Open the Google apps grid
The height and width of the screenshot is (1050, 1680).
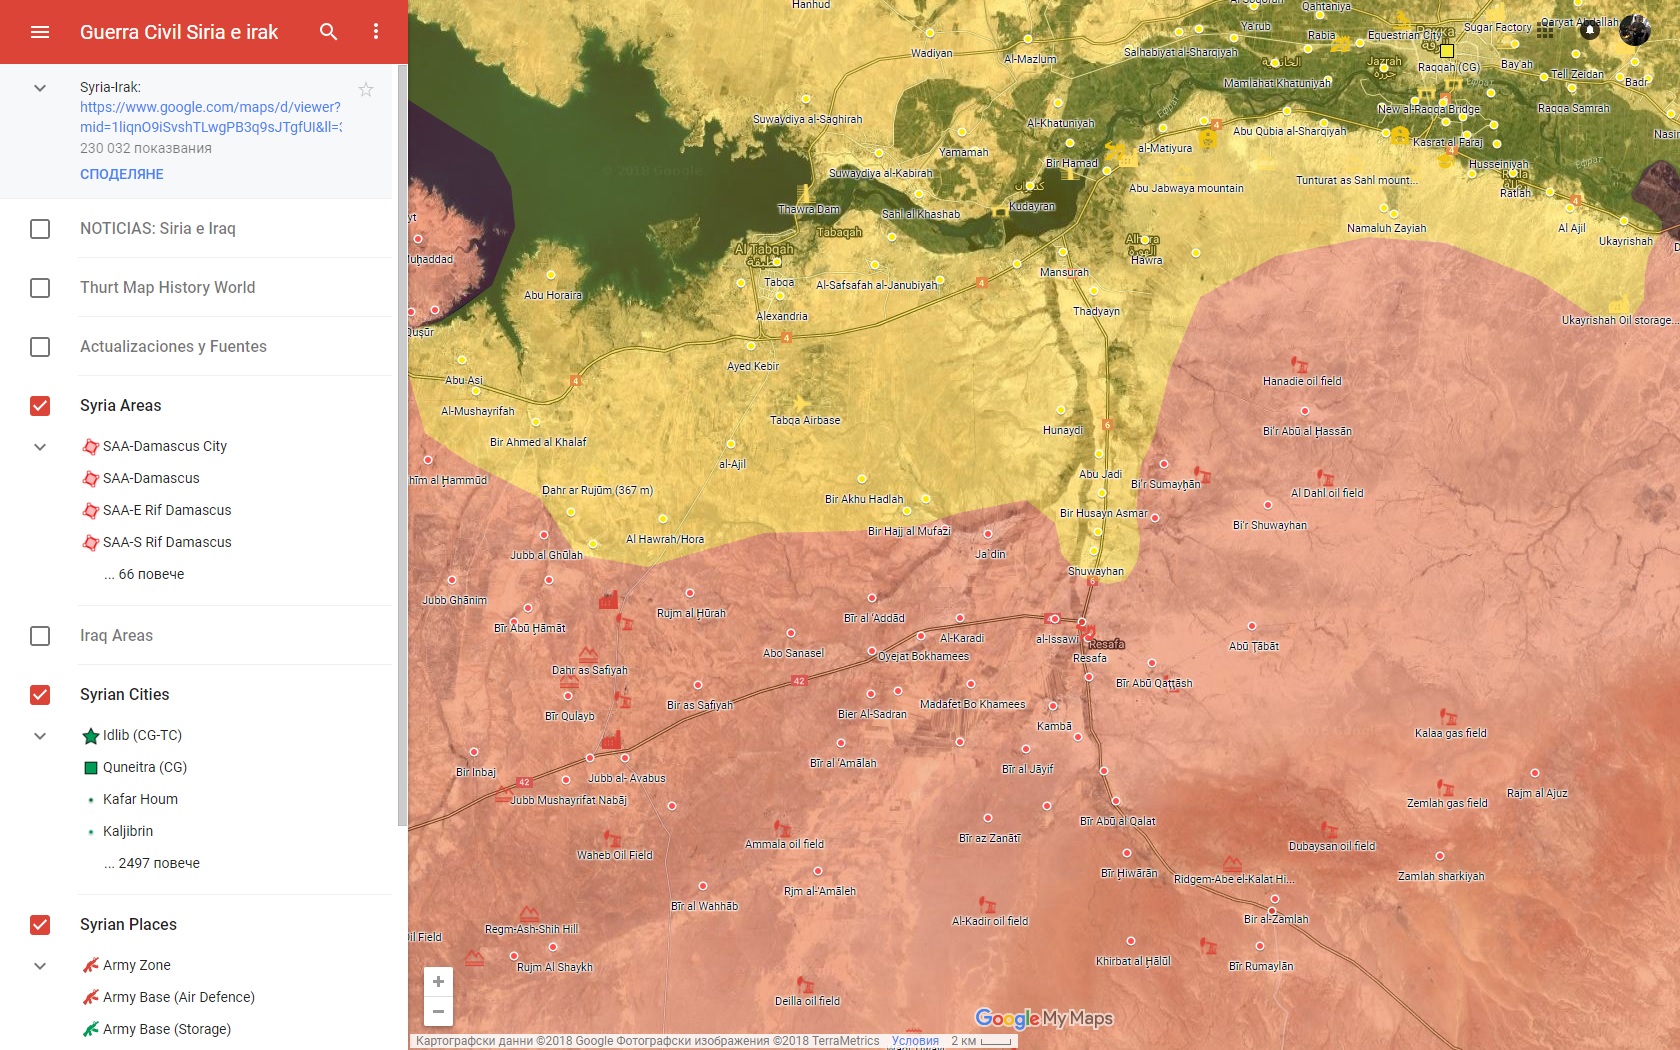pos(1545,30)
